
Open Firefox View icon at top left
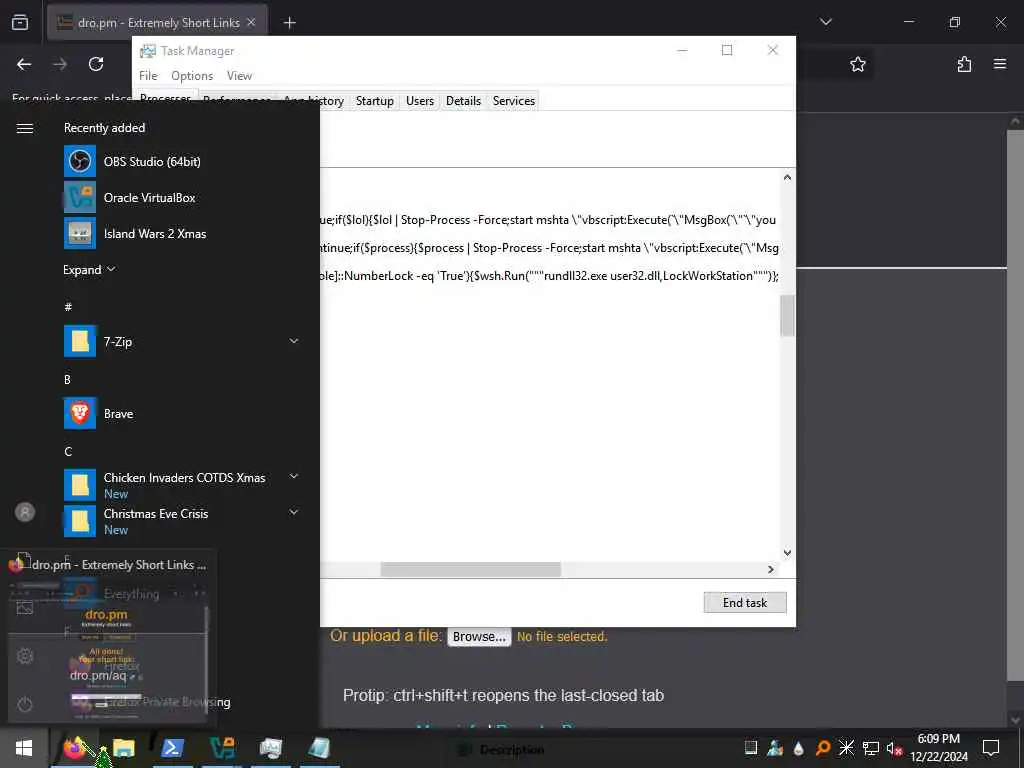[x=20, y=23]
